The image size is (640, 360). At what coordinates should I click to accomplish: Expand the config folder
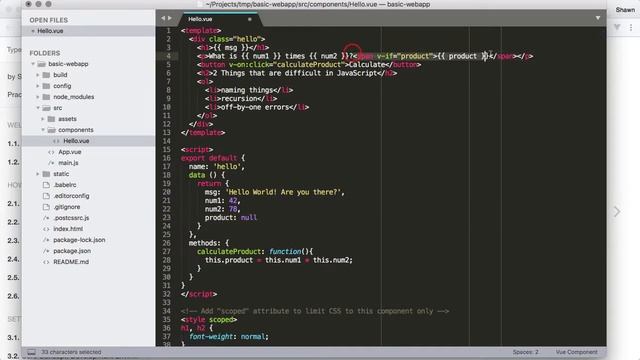(38, 86)
